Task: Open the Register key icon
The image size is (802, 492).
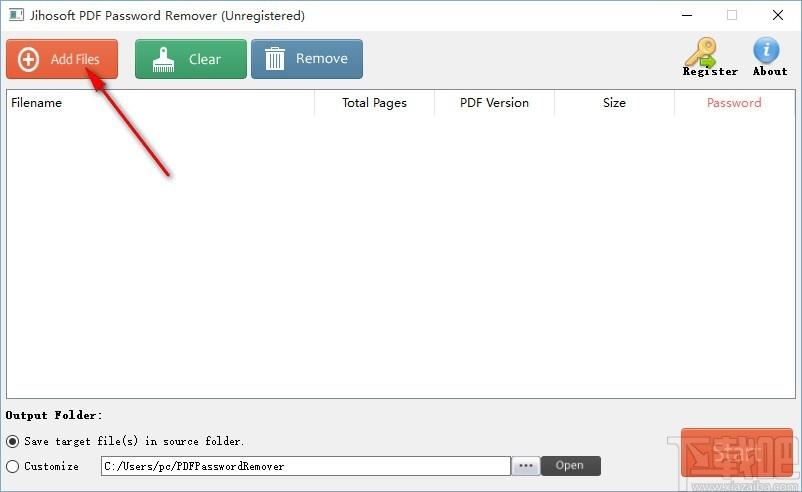Action: (709, 57)
